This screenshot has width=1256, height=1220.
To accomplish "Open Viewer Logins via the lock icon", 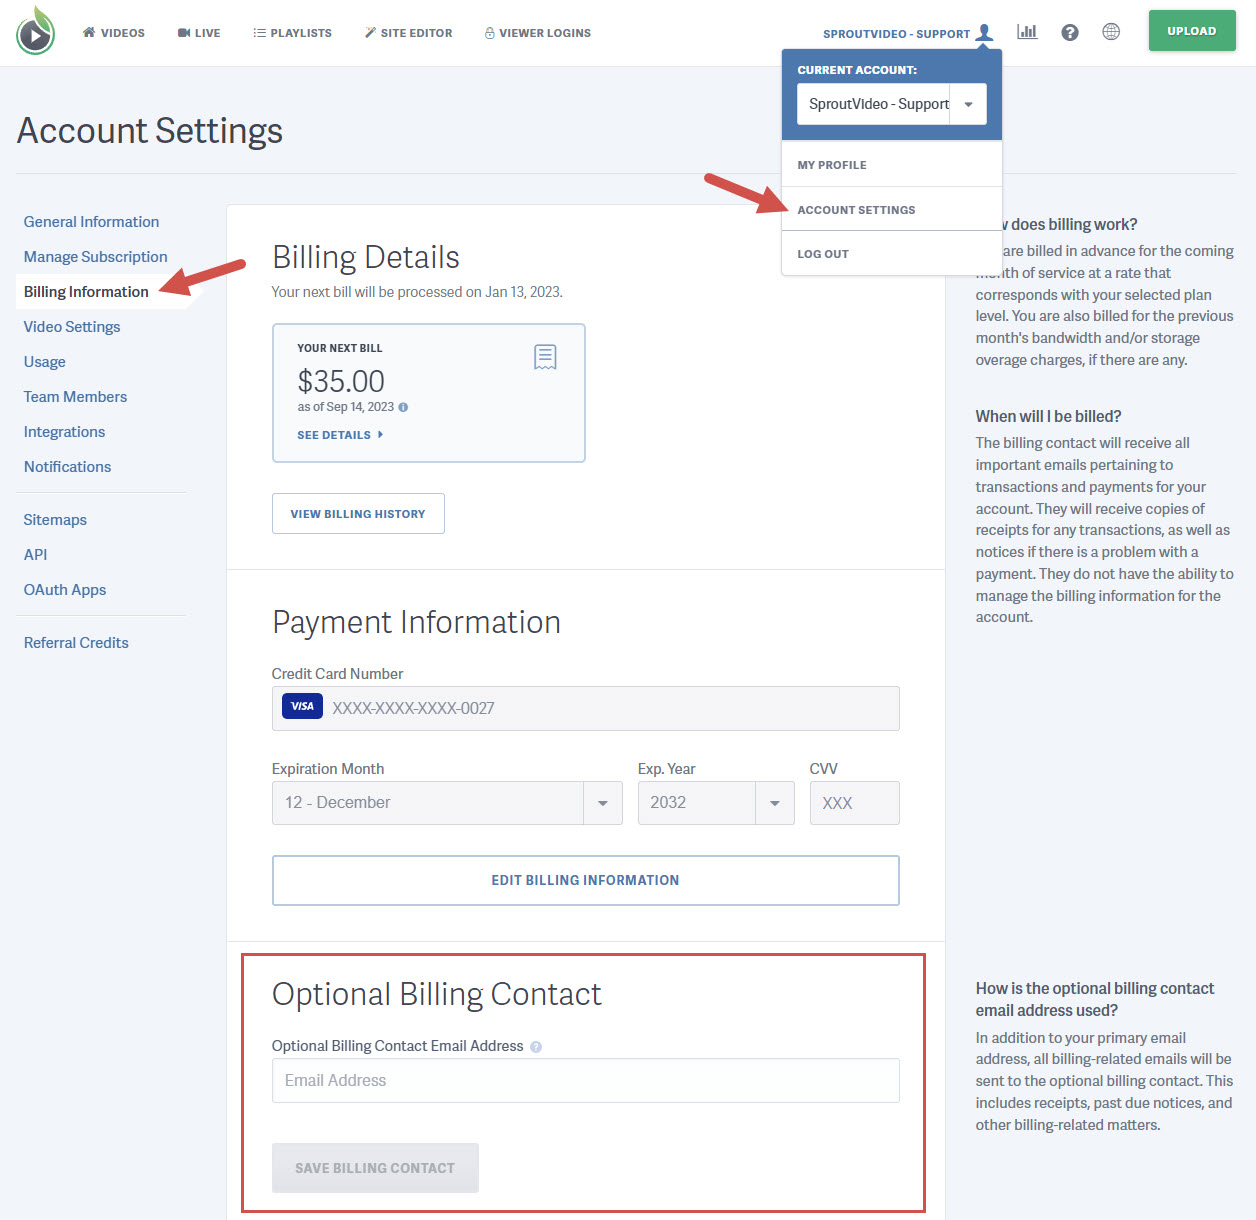I will click(488, 32).
